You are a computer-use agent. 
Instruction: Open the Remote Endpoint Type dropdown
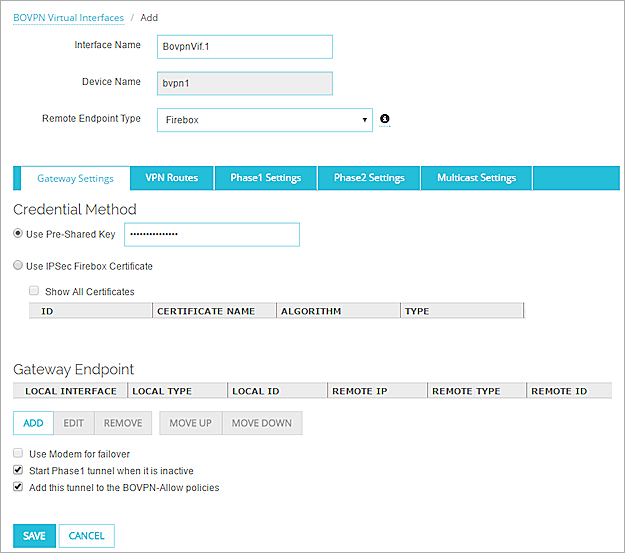pyautogui.click(x=265, y=120)
